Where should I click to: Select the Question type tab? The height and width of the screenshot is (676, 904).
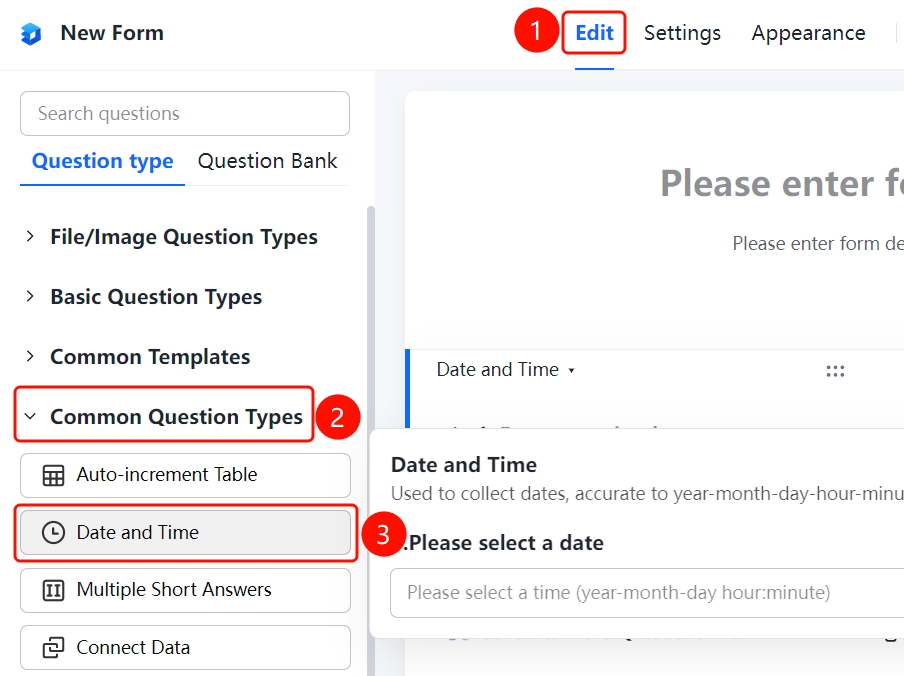pyautogui.click(x=103, y=161)
